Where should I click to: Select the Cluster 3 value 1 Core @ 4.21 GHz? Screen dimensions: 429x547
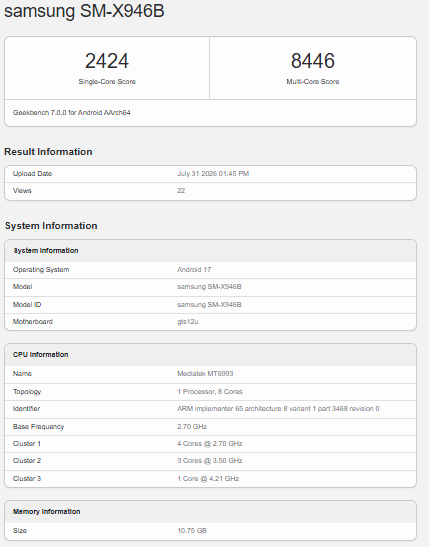(x=208, y=479)
